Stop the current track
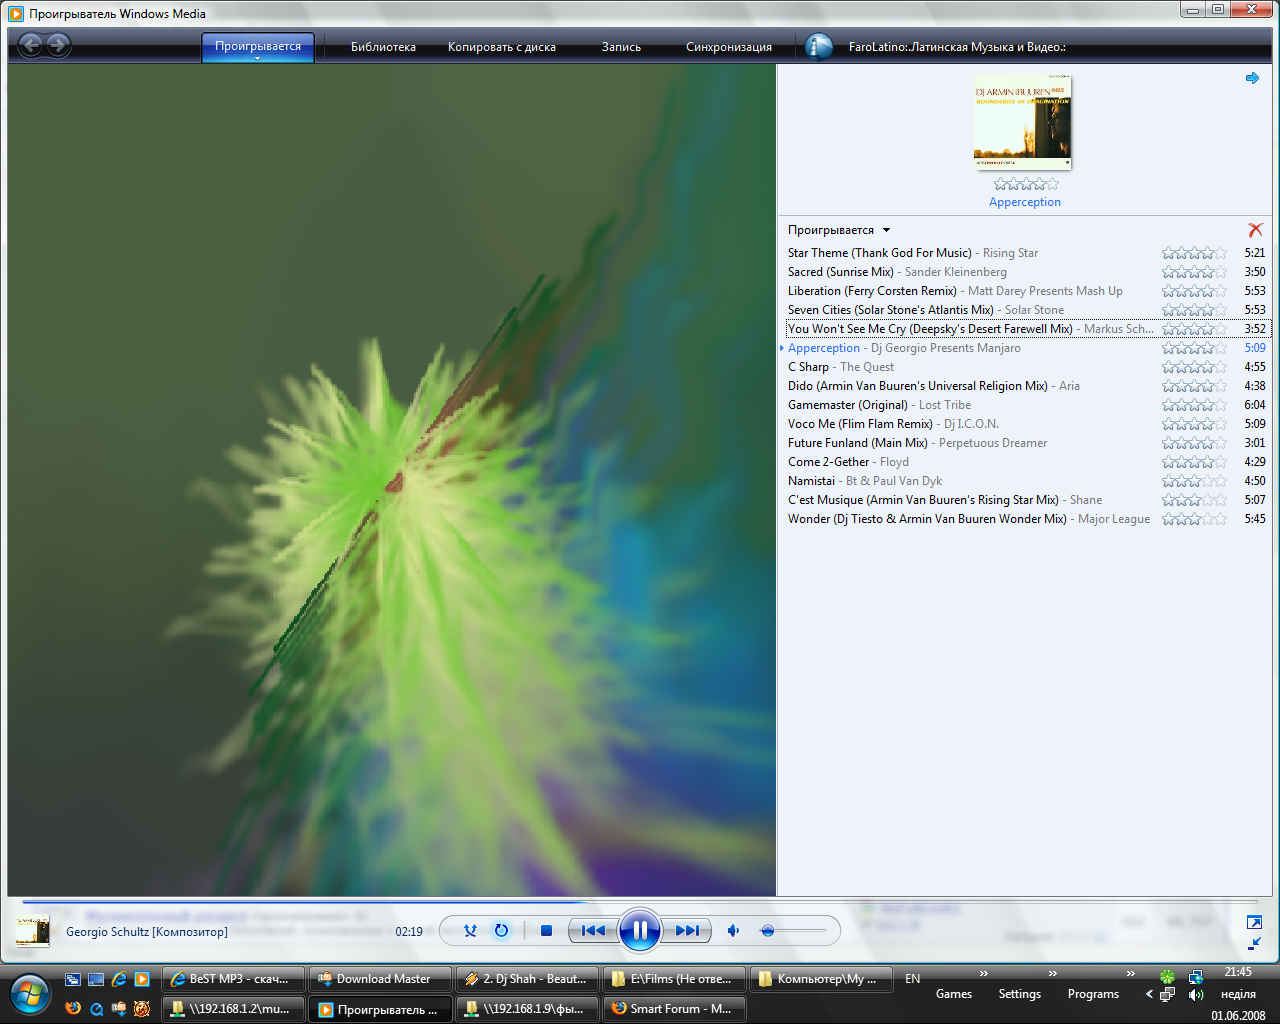 pos(546,931)
